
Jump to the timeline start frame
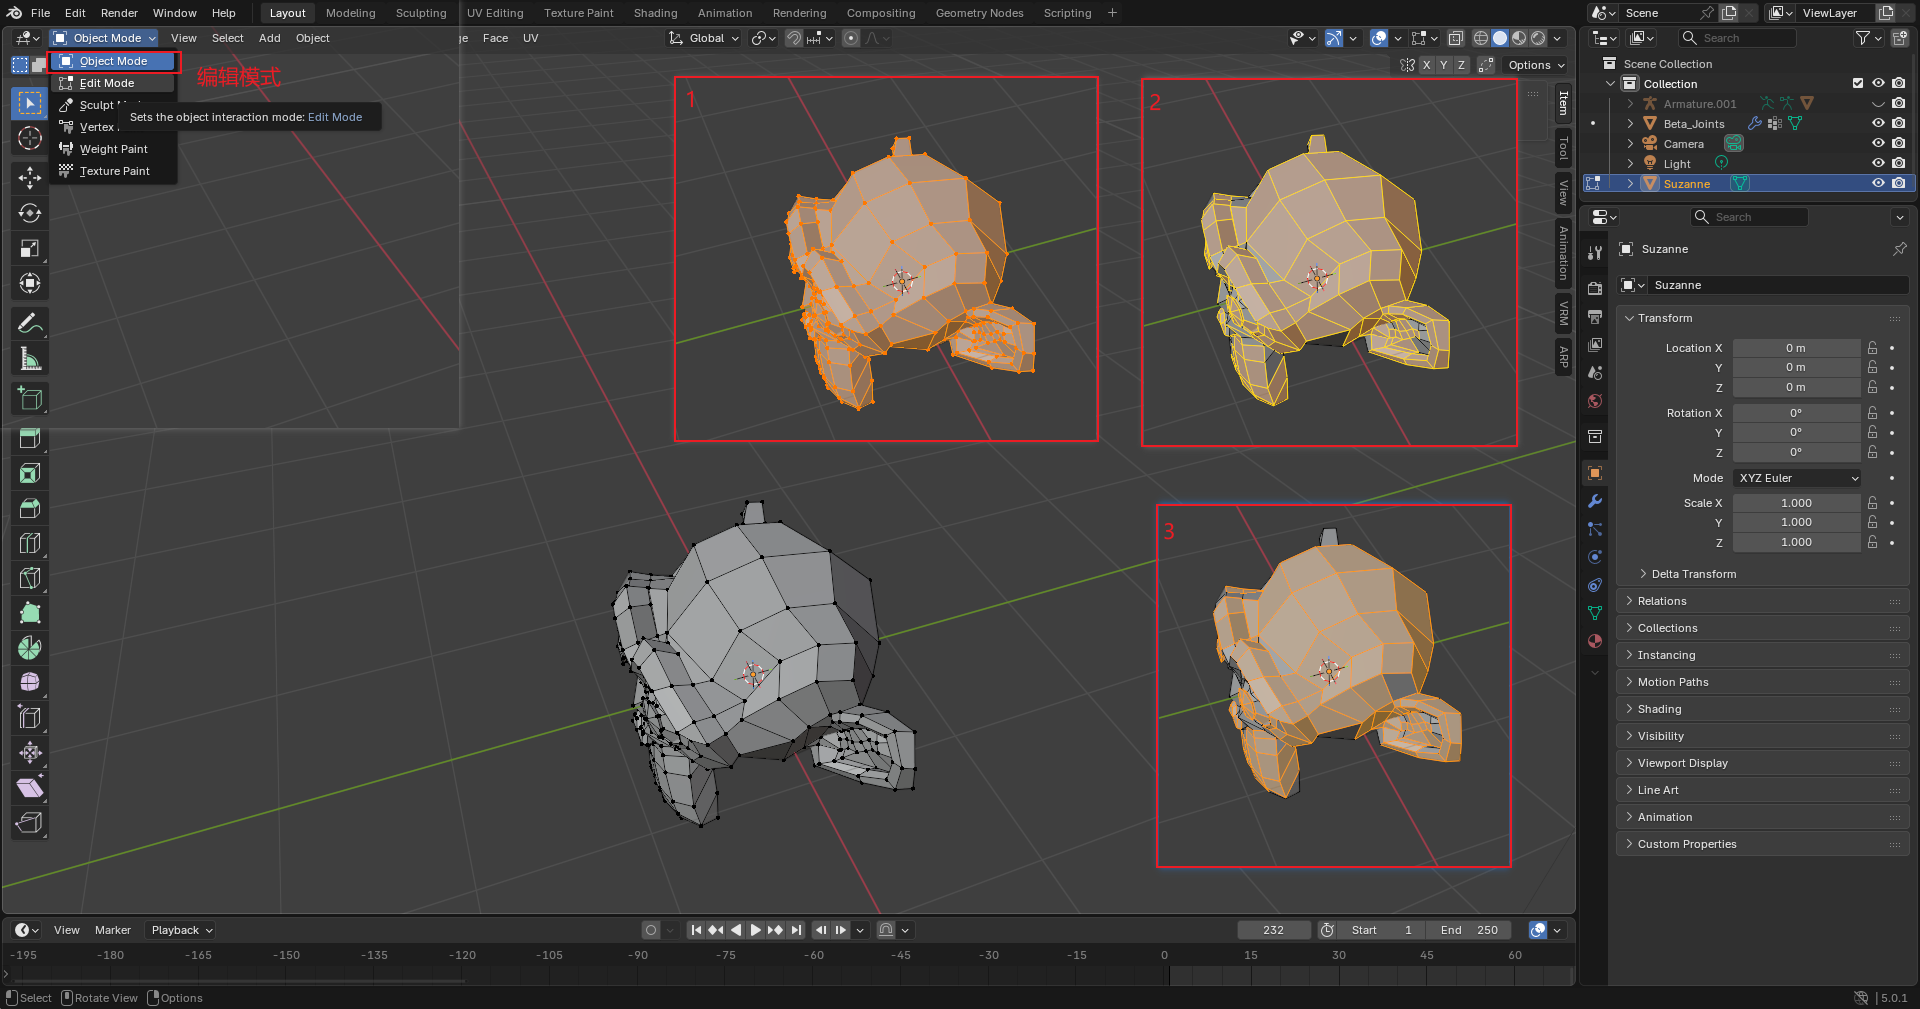click(697, 930)
